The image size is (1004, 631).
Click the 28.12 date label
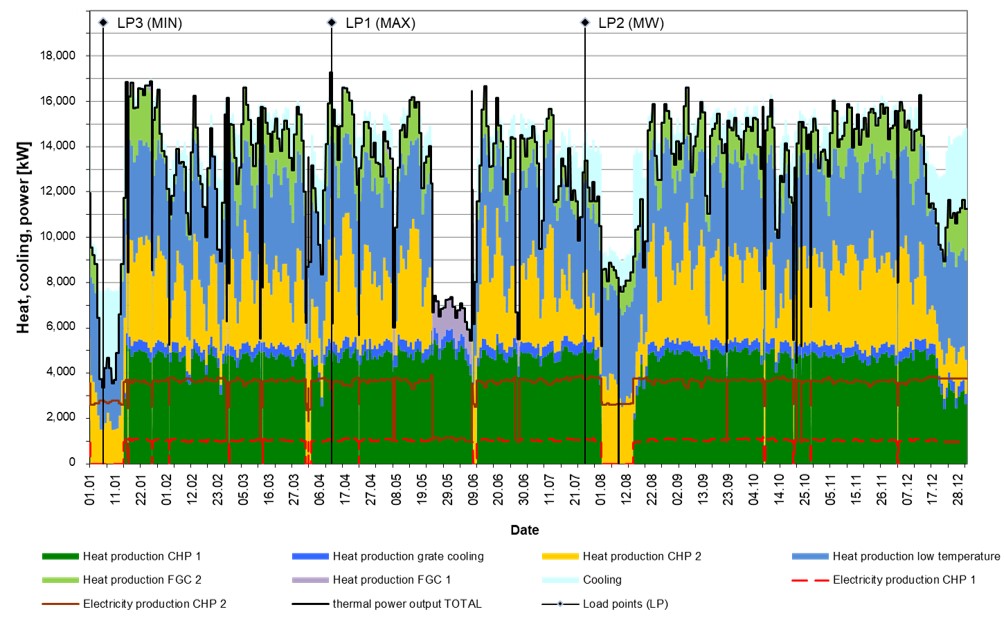958,489
